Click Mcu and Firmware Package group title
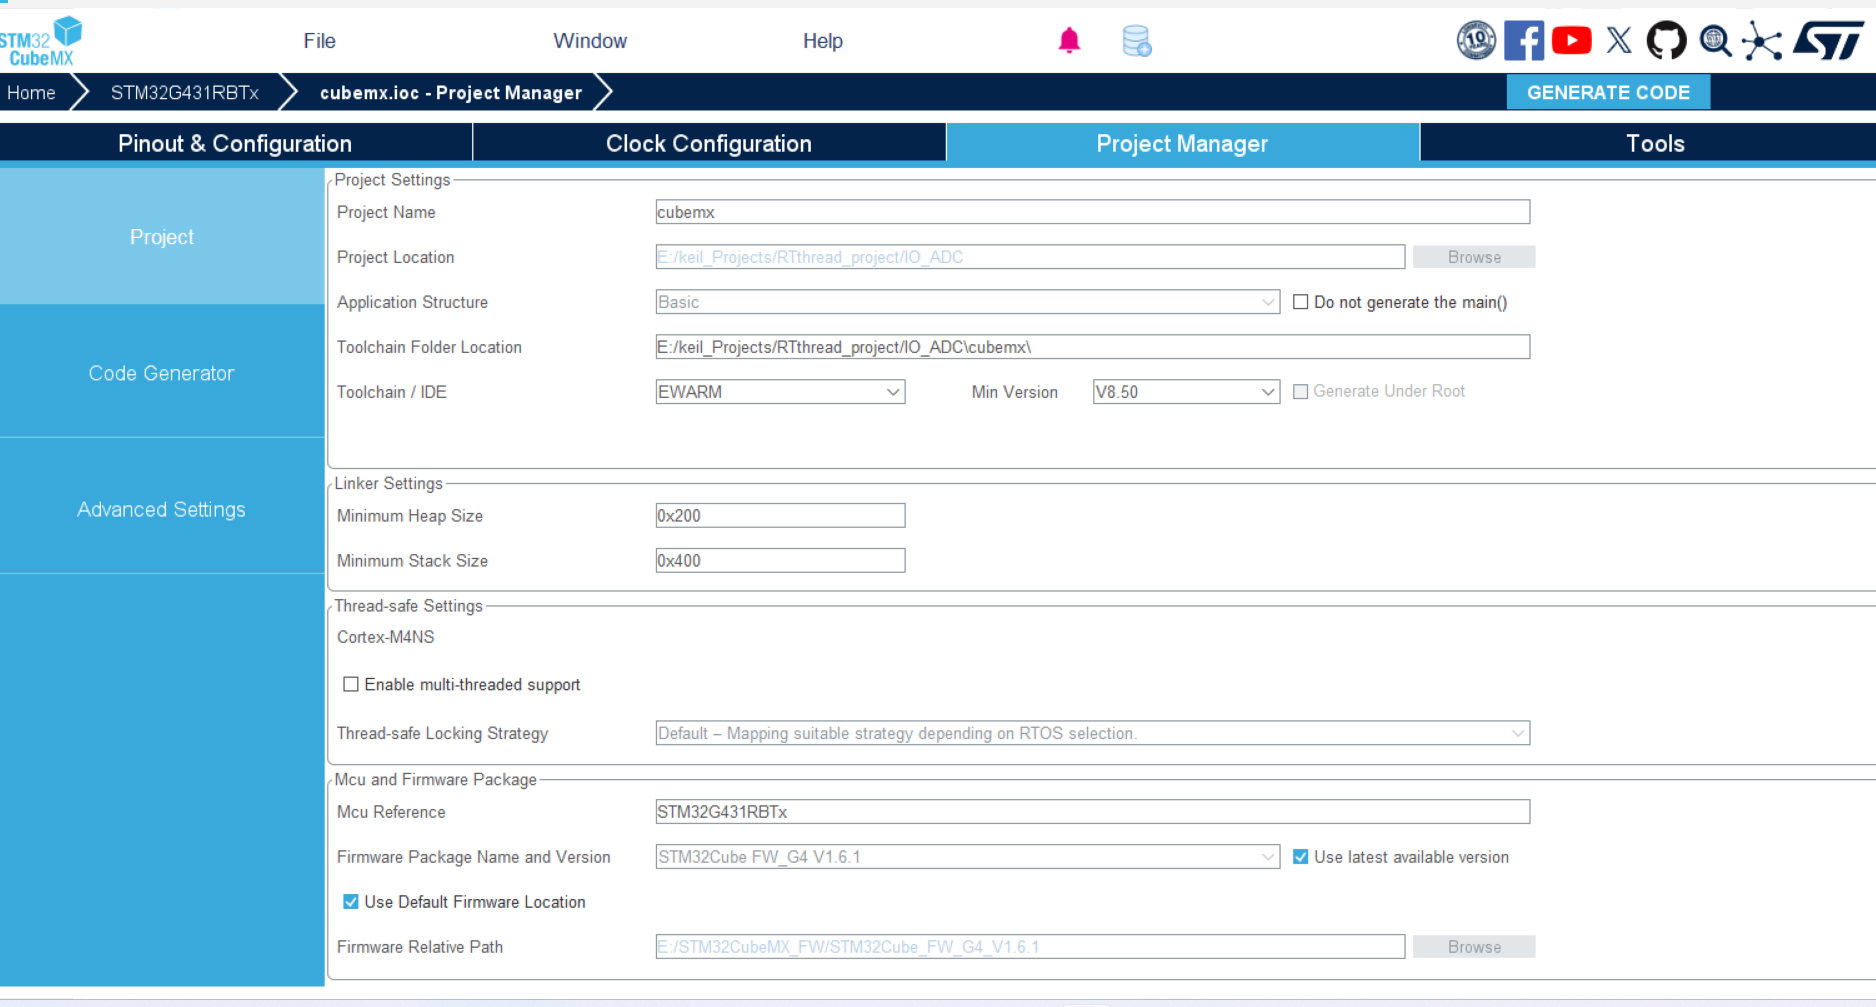This screenshot has height=1007, width=1876. (435, 779)
